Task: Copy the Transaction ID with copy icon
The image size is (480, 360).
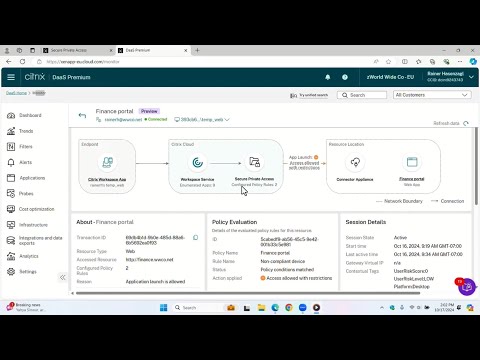Action: point(195,237)
